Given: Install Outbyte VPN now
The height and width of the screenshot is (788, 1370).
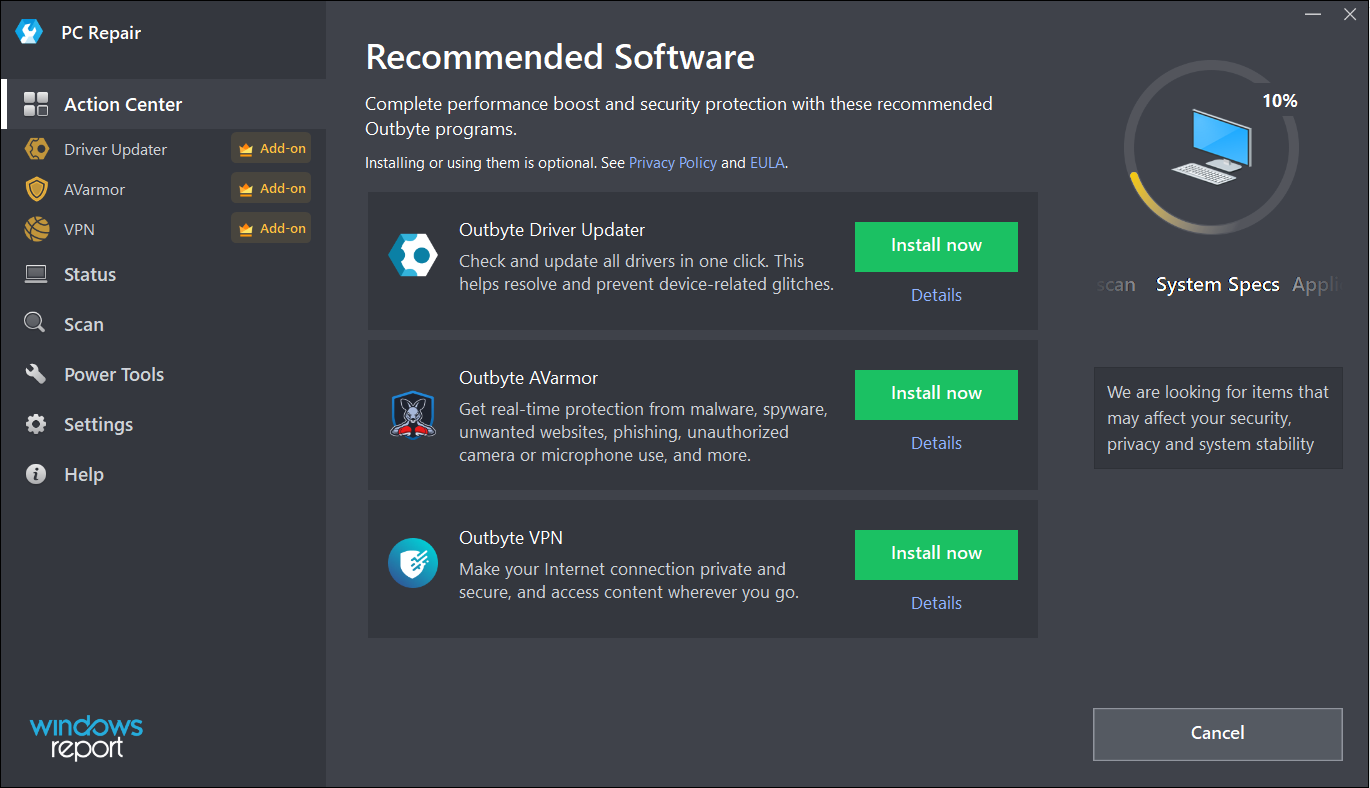Looking at the screenshot, I should pos(936,554).
